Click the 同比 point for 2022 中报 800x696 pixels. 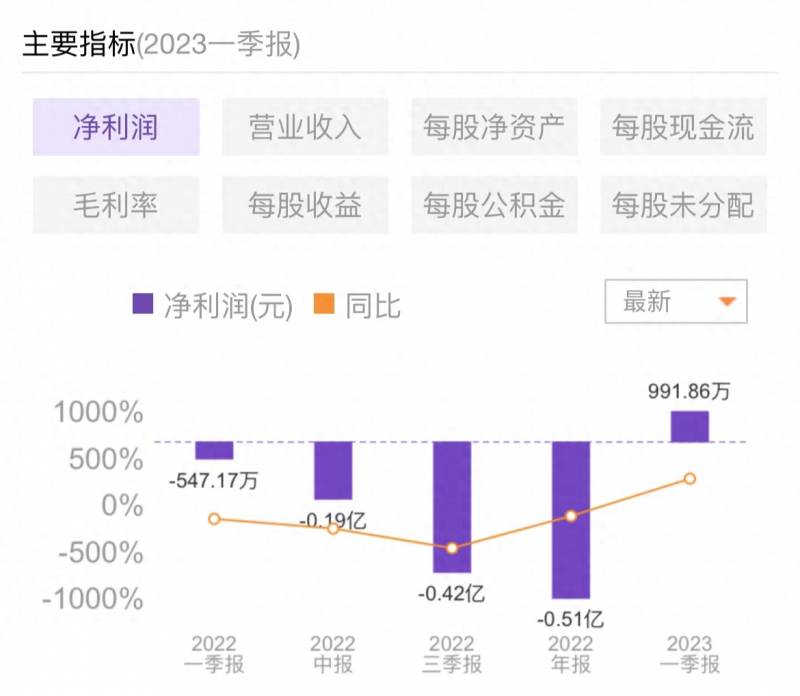[x=333, y=529]
